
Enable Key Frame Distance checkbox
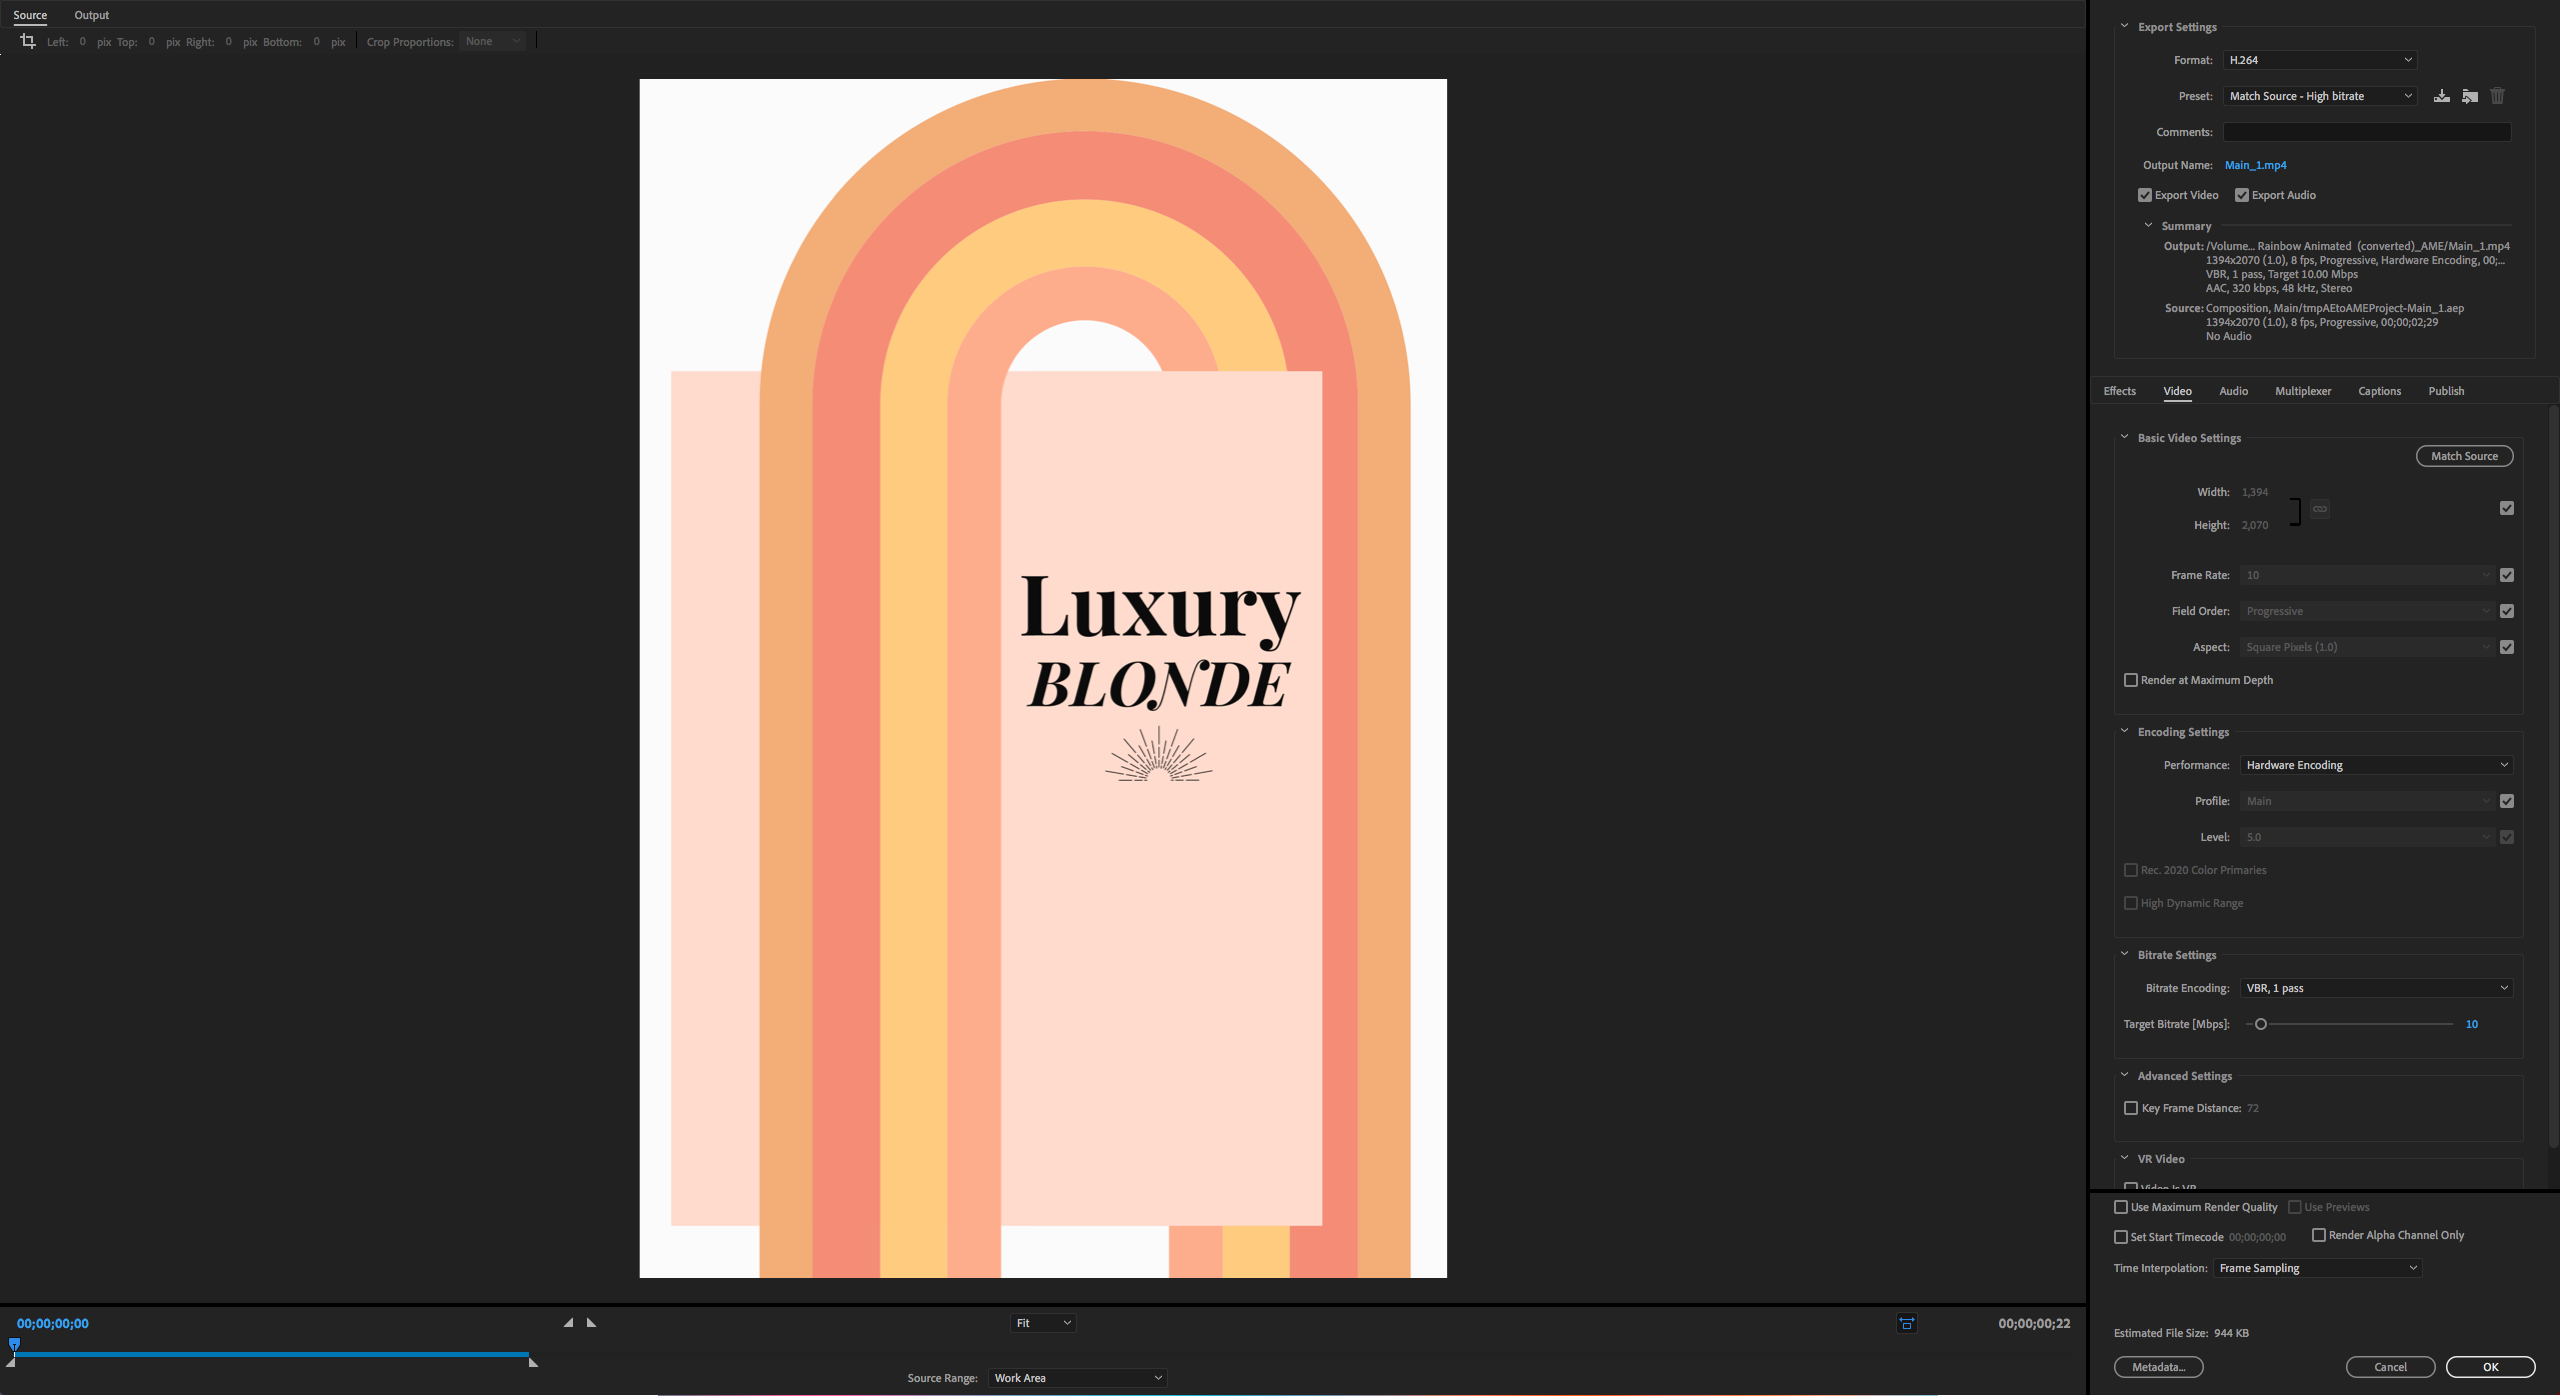(x=2131, y=1108)
